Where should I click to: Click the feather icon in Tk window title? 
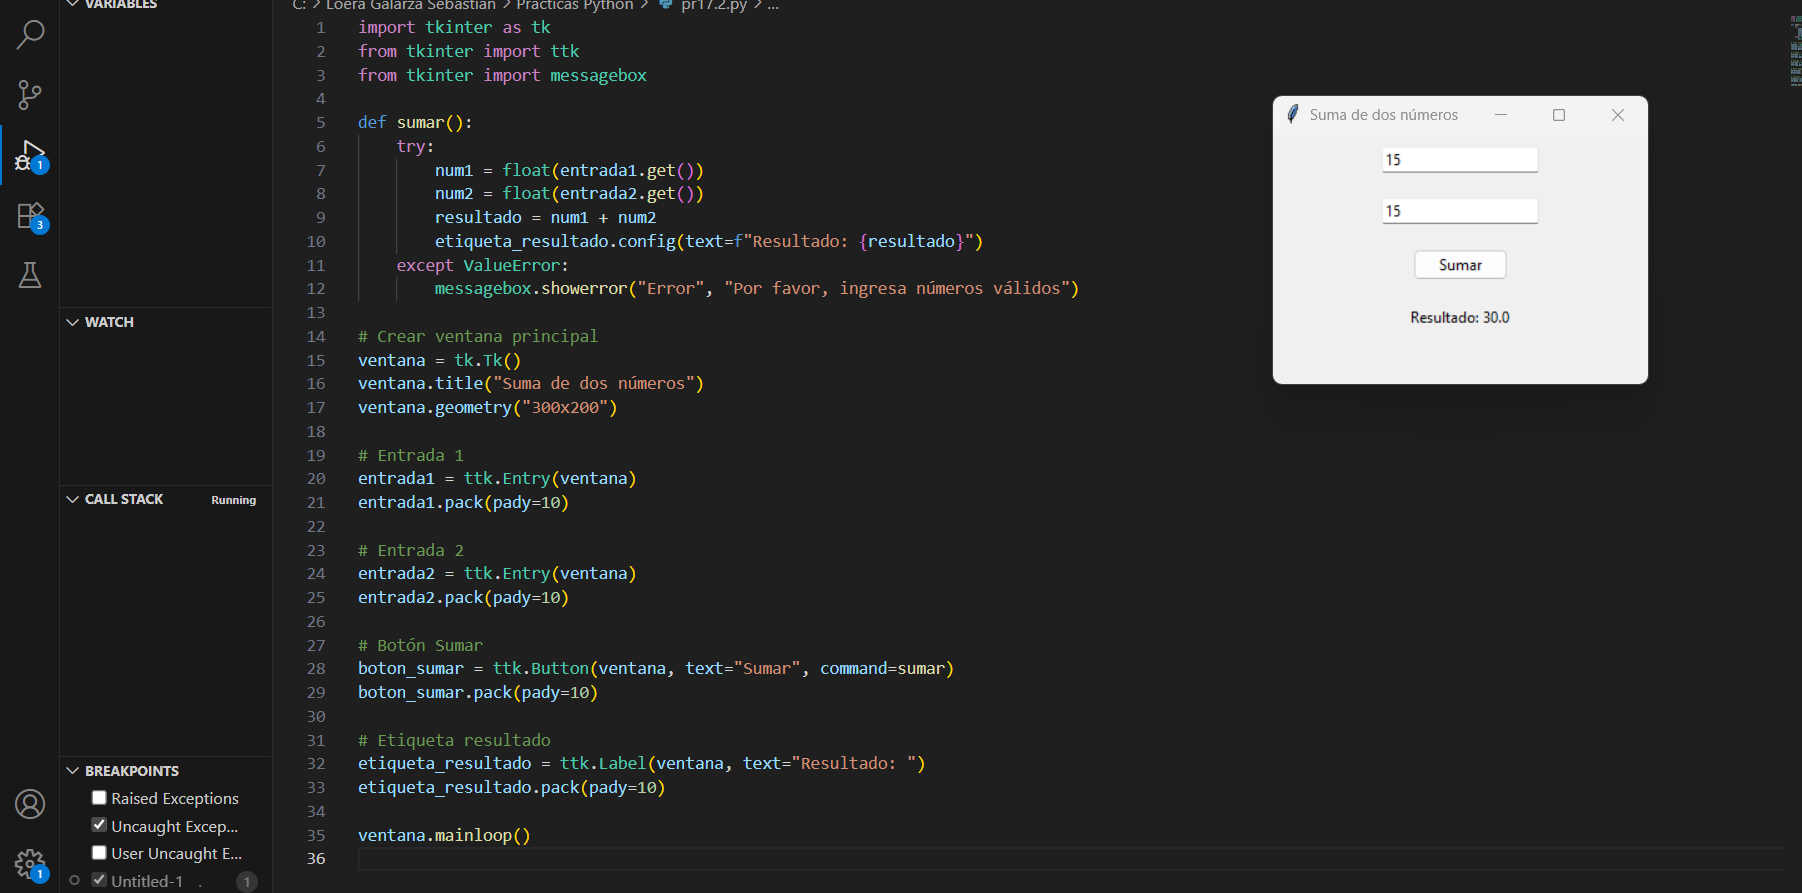pyautogui.click(x=1292, y=115)
